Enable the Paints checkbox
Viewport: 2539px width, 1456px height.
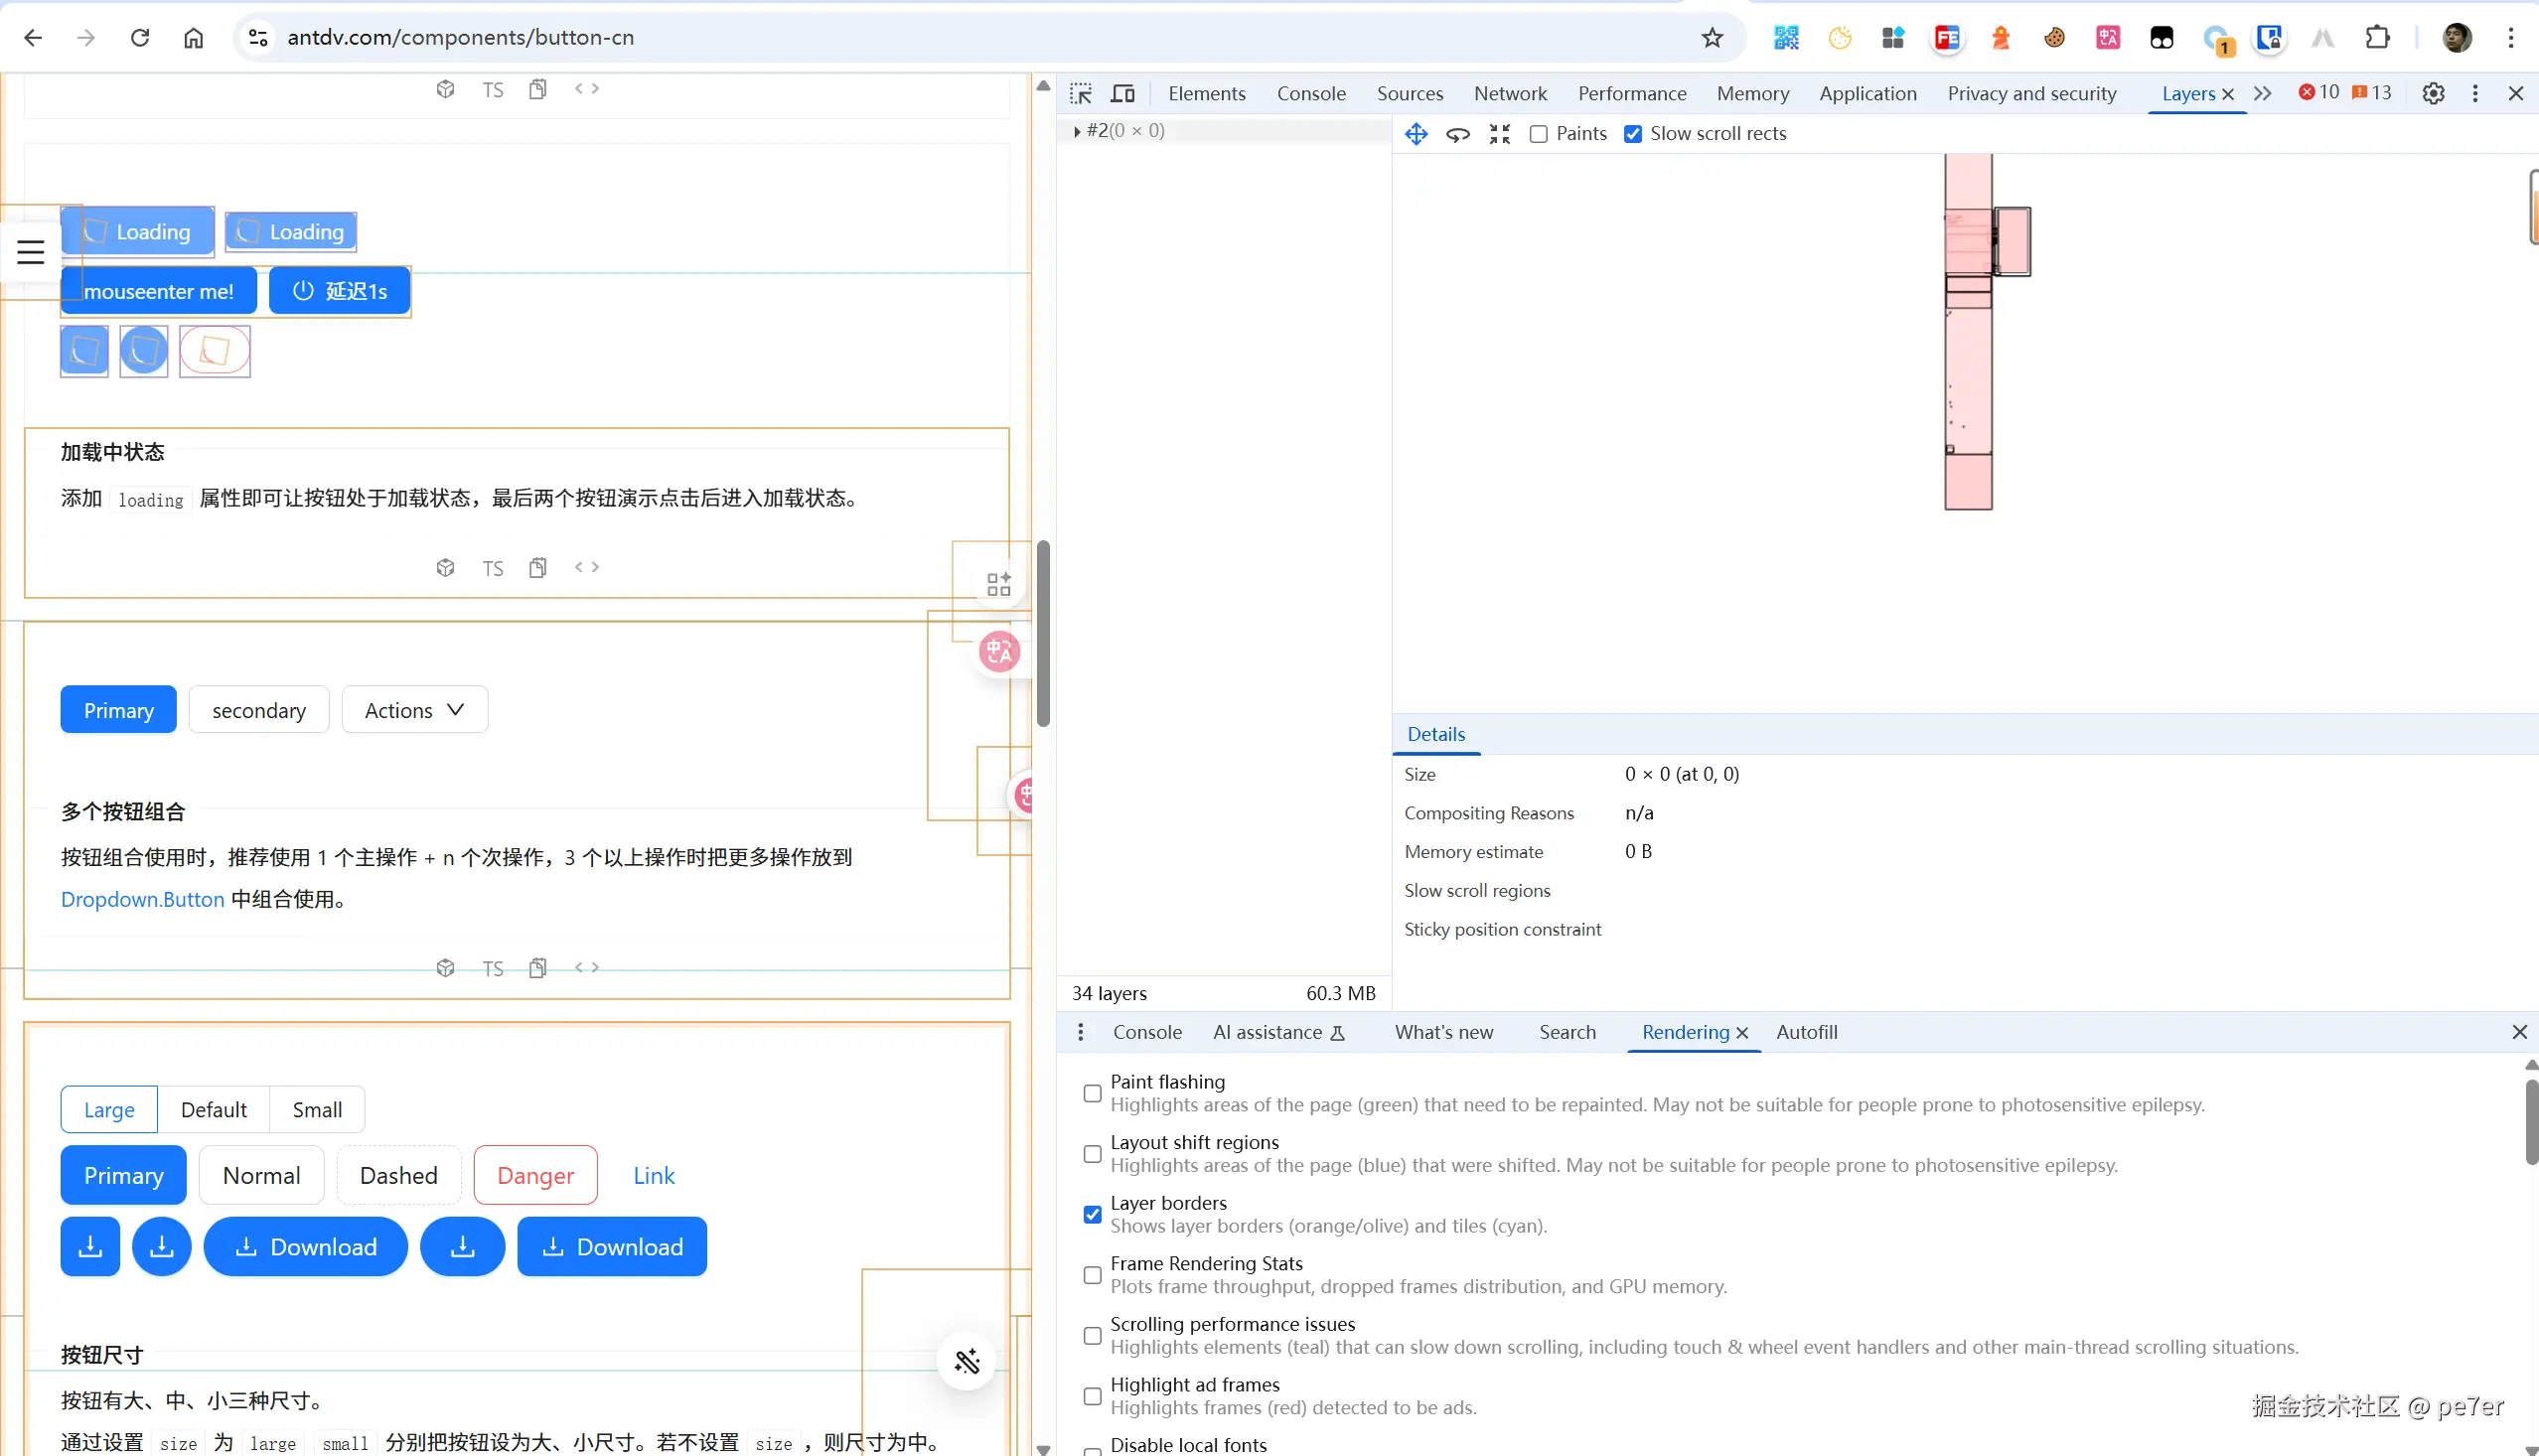1539,134
